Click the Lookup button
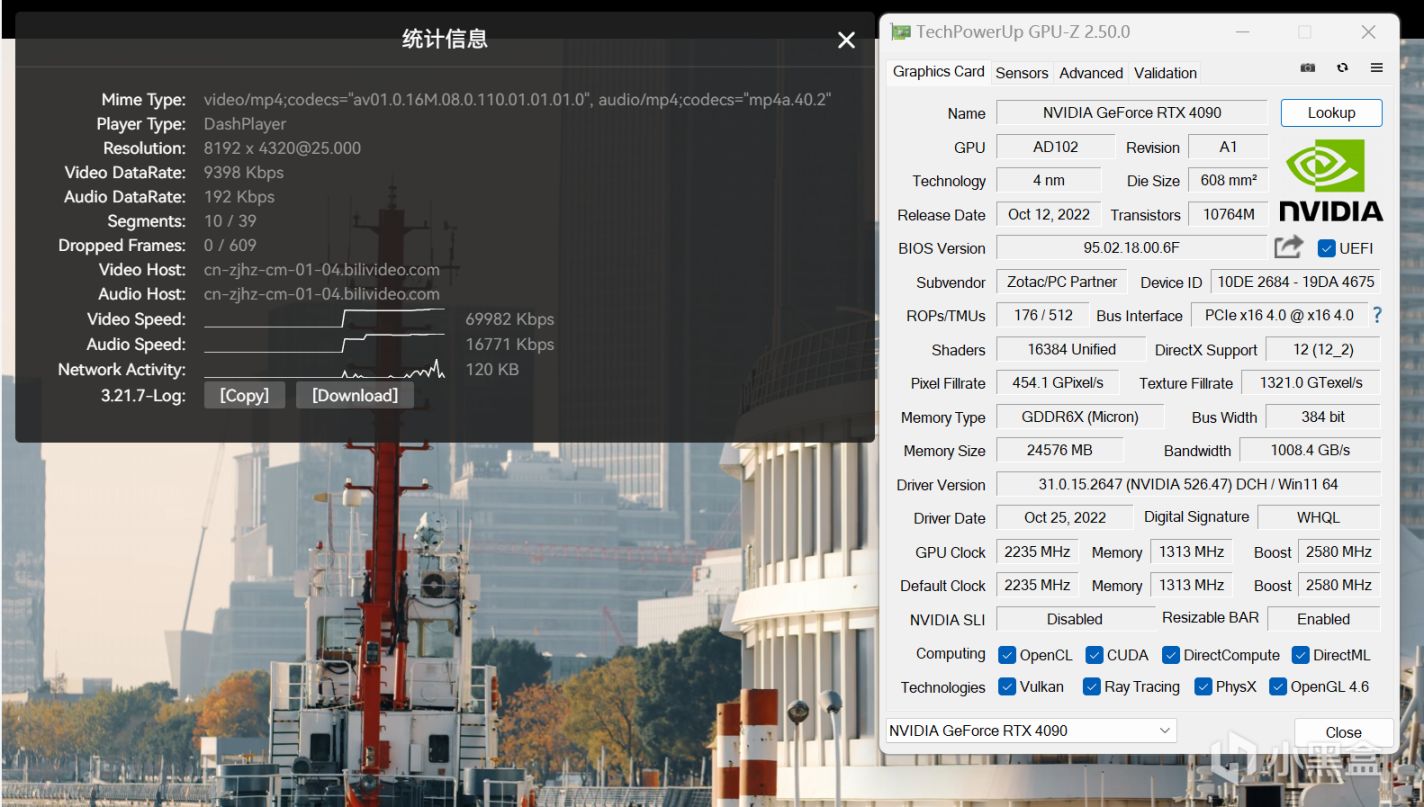The width and height of the screenshot is (1424, 807). coord(1331,113)
